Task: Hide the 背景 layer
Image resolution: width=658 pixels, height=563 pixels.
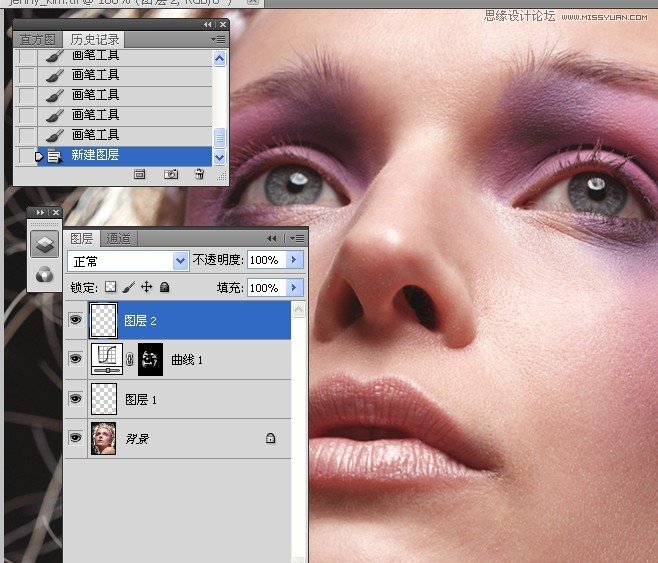Action: point(75,438)
